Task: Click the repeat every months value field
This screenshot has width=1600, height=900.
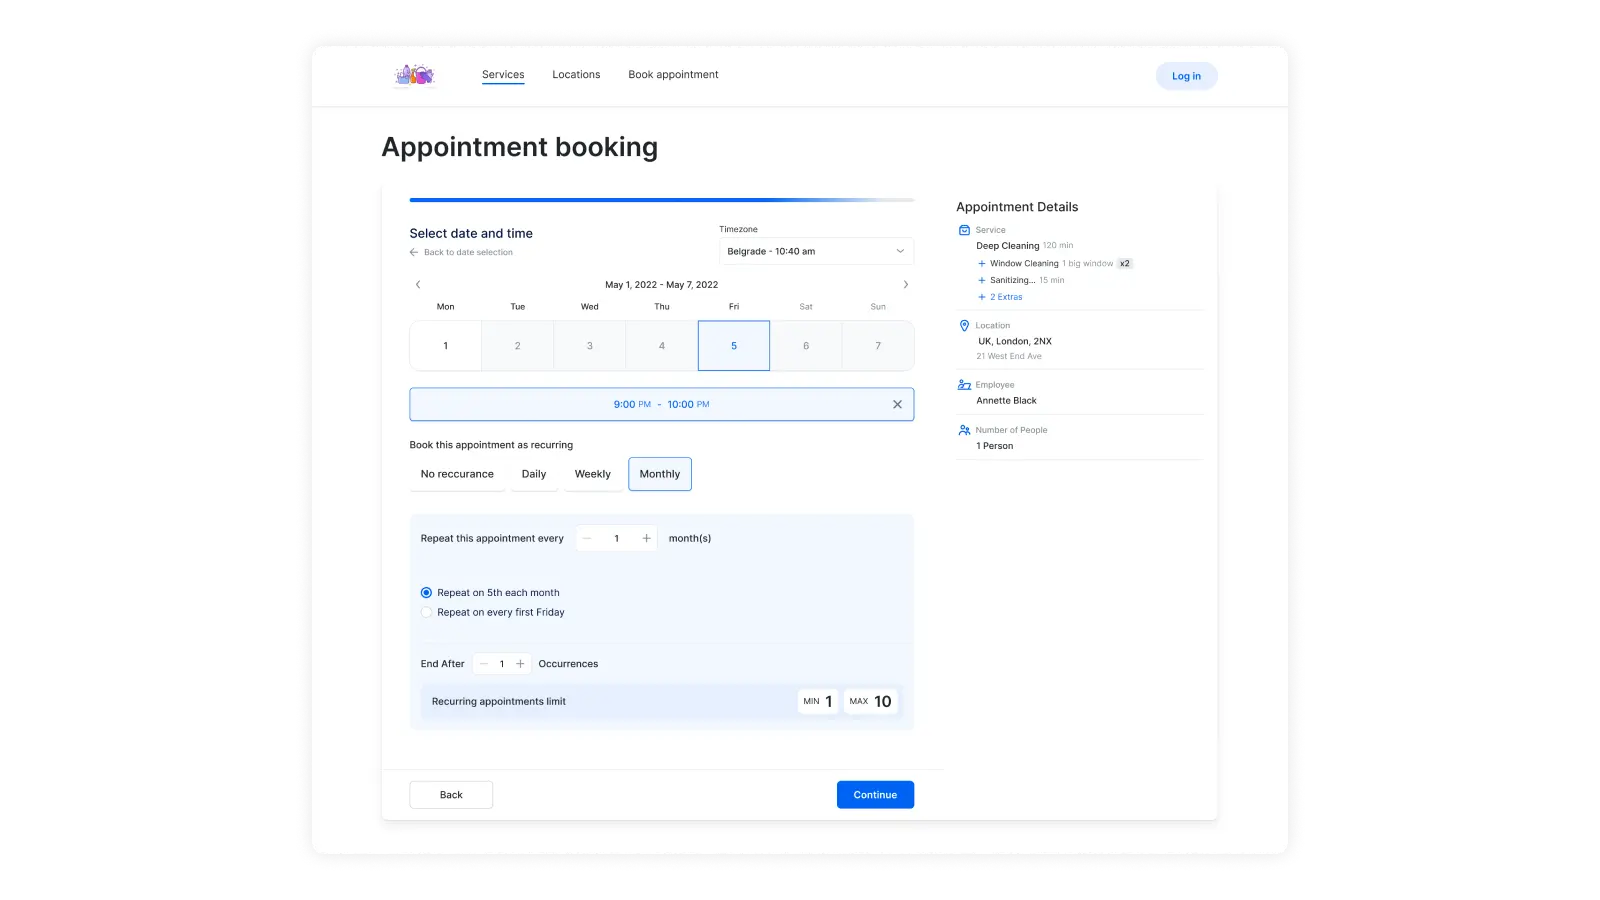Action: tap(617, 538)
